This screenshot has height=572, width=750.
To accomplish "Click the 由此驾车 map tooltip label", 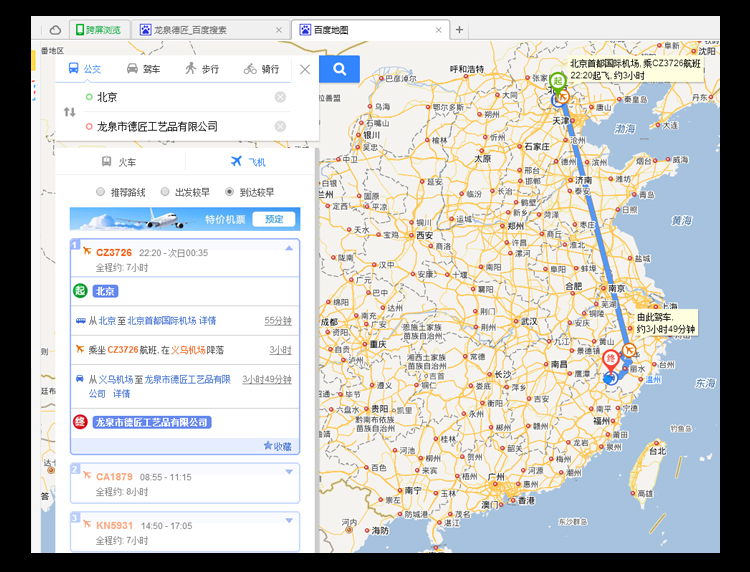I will coord(666,323).
